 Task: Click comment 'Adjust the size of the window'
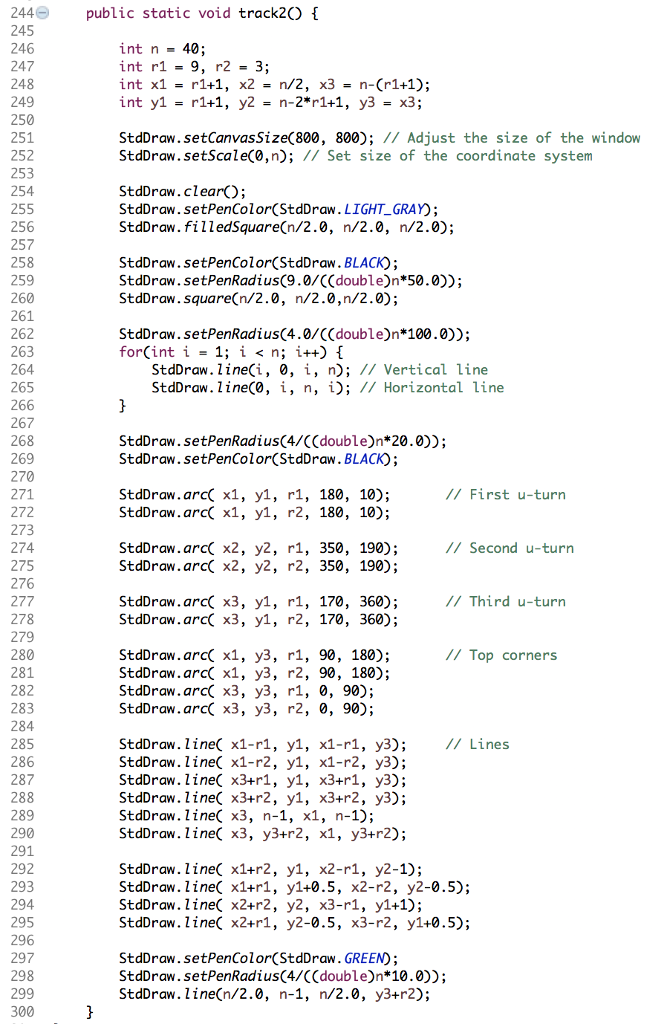point(512,138)
